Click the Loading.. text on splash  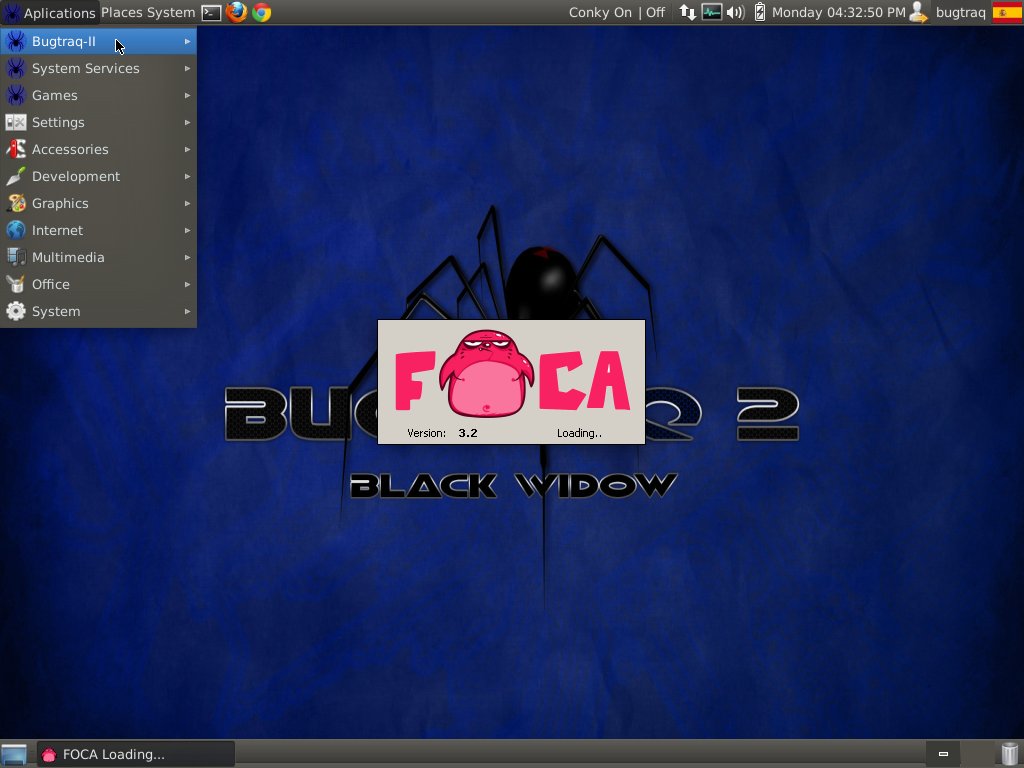[579, 433]
